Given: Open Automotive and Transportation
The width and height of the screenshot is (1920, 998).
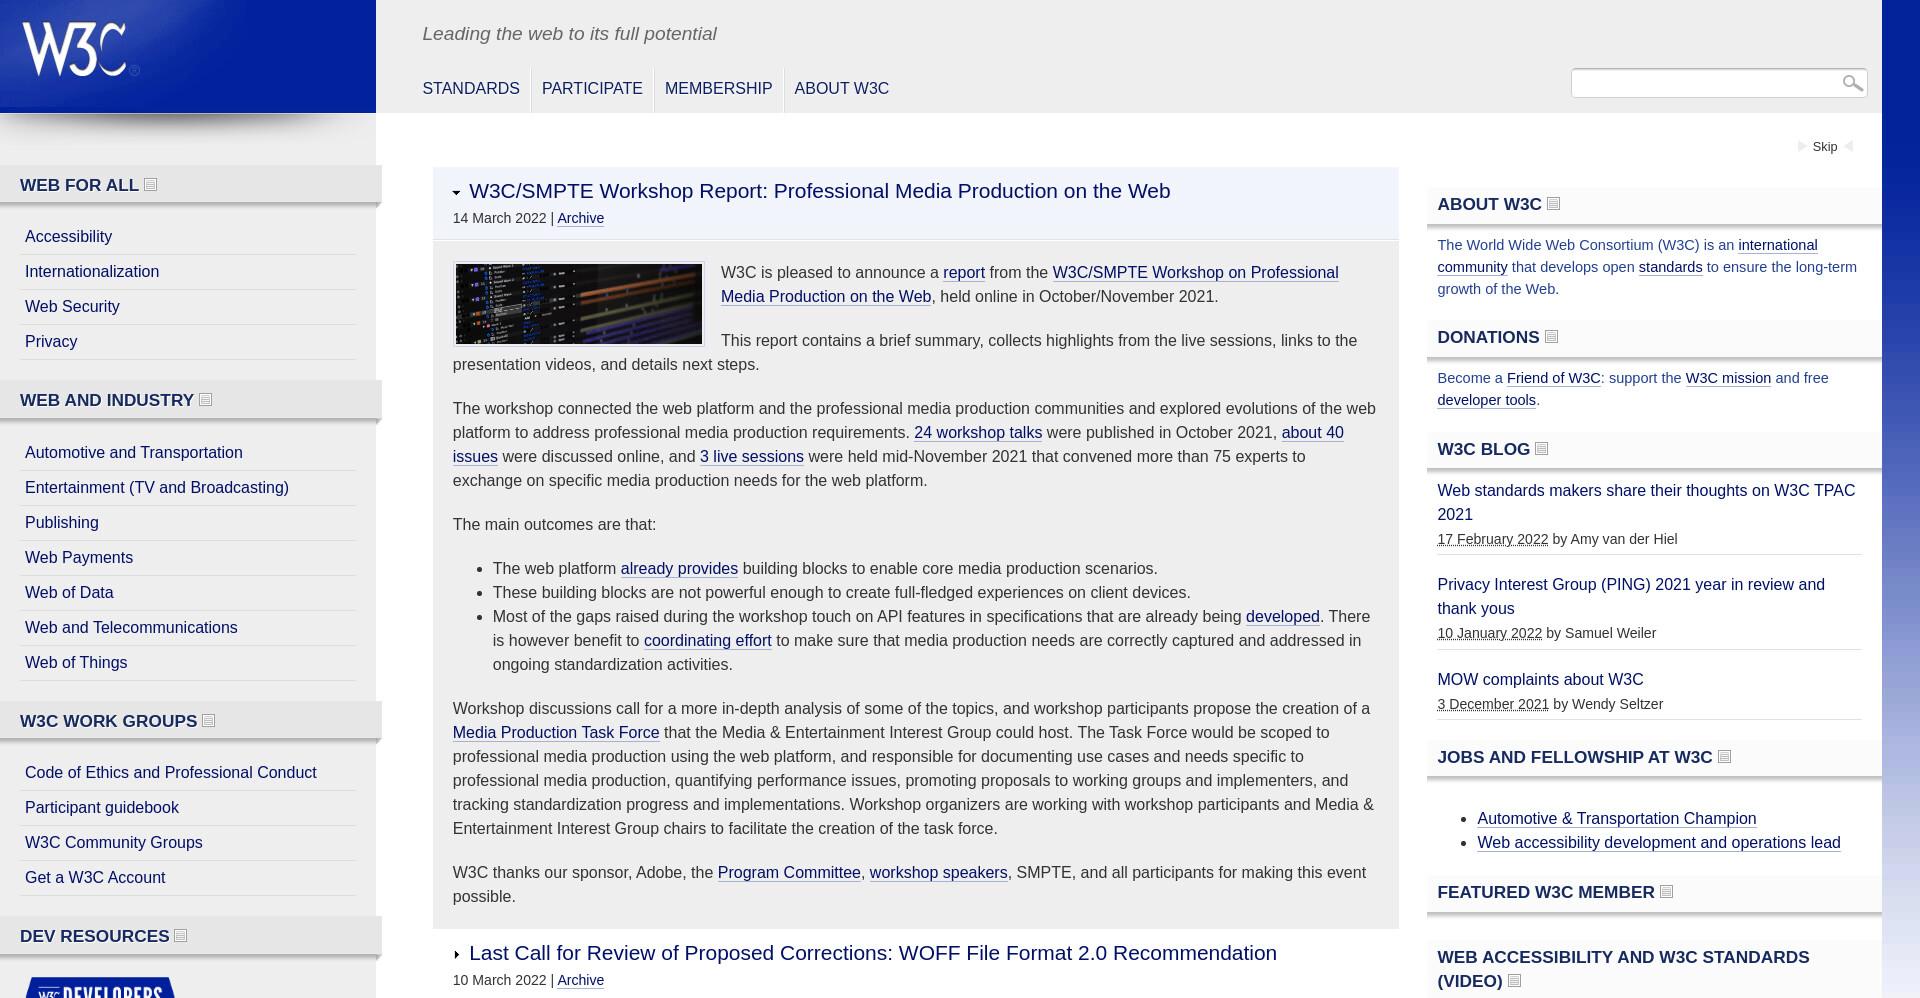Looking at the screenshot, I should (x=134, y=453).
